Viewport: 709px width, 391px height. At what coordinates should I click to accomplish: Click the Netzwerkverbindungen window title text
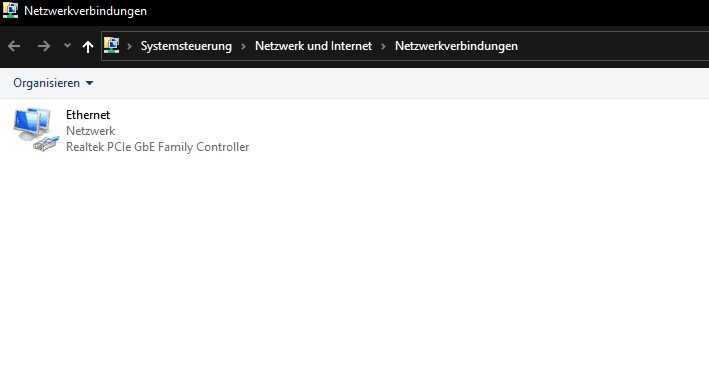(x=85, y=11)
